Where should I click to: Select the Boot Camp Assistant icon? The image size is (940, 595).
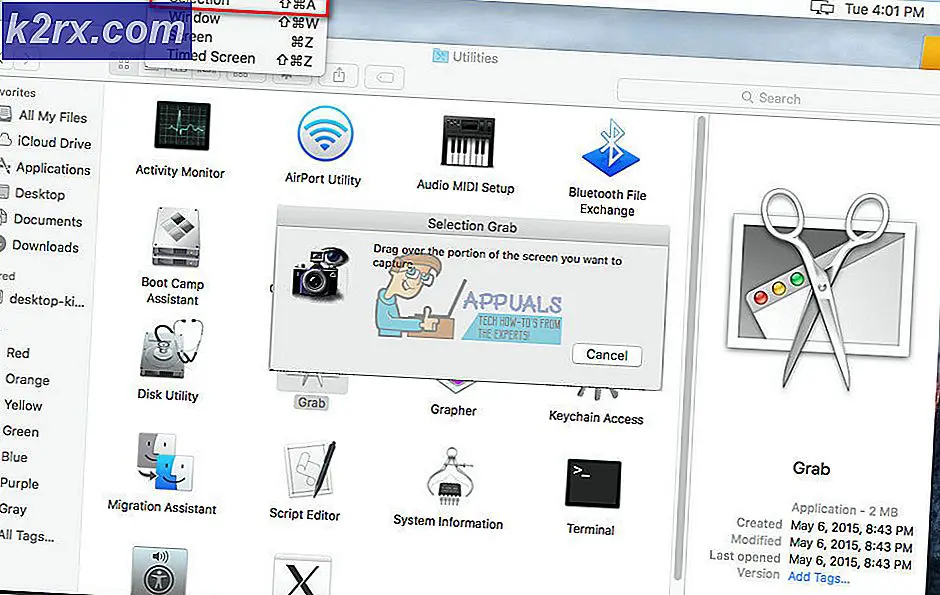click(176, 237)
